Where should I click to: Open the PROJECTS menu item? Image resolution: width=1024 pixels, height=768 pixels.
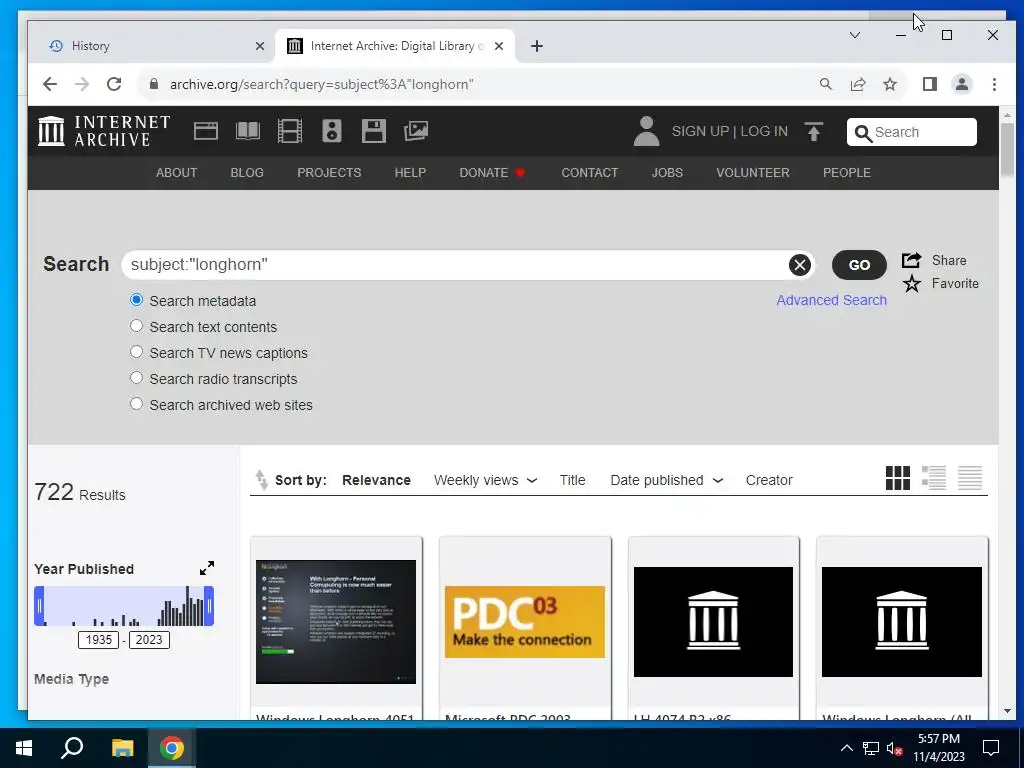(x=329, y=172)
